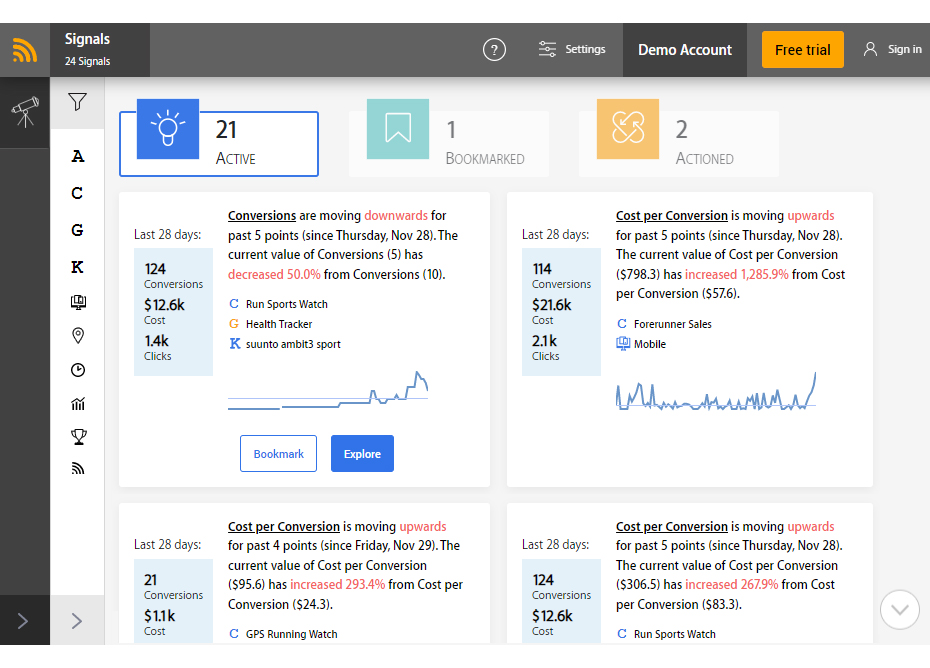Switch to the 1 Bookmarked tab

pyautogui.click(x=449, y=144)
